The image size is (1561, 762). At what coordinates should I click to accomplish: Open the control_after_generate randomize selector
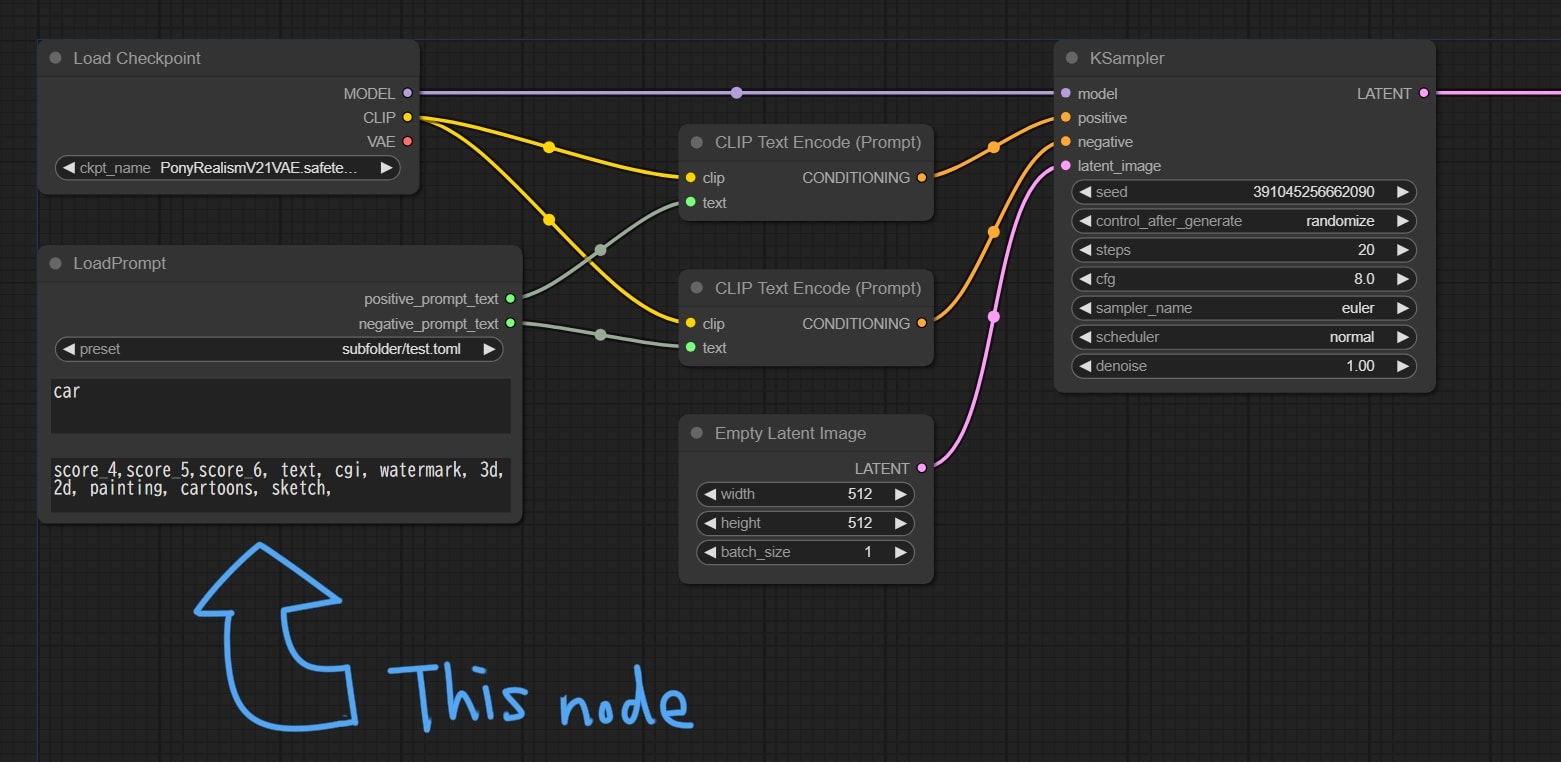[1244, 221]
